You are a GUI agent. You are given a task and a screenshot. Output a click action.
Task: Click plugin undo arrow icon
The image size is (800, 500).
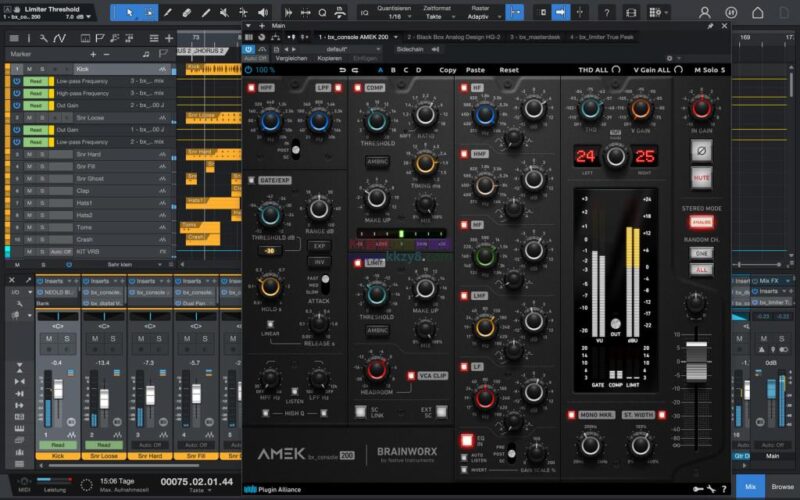pos(342,70)
